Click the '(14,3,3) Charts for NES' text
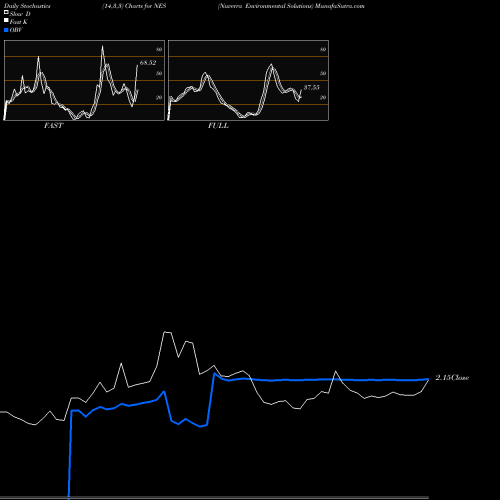The width and height of the screenshot is (500, 500). coord(134,6)
